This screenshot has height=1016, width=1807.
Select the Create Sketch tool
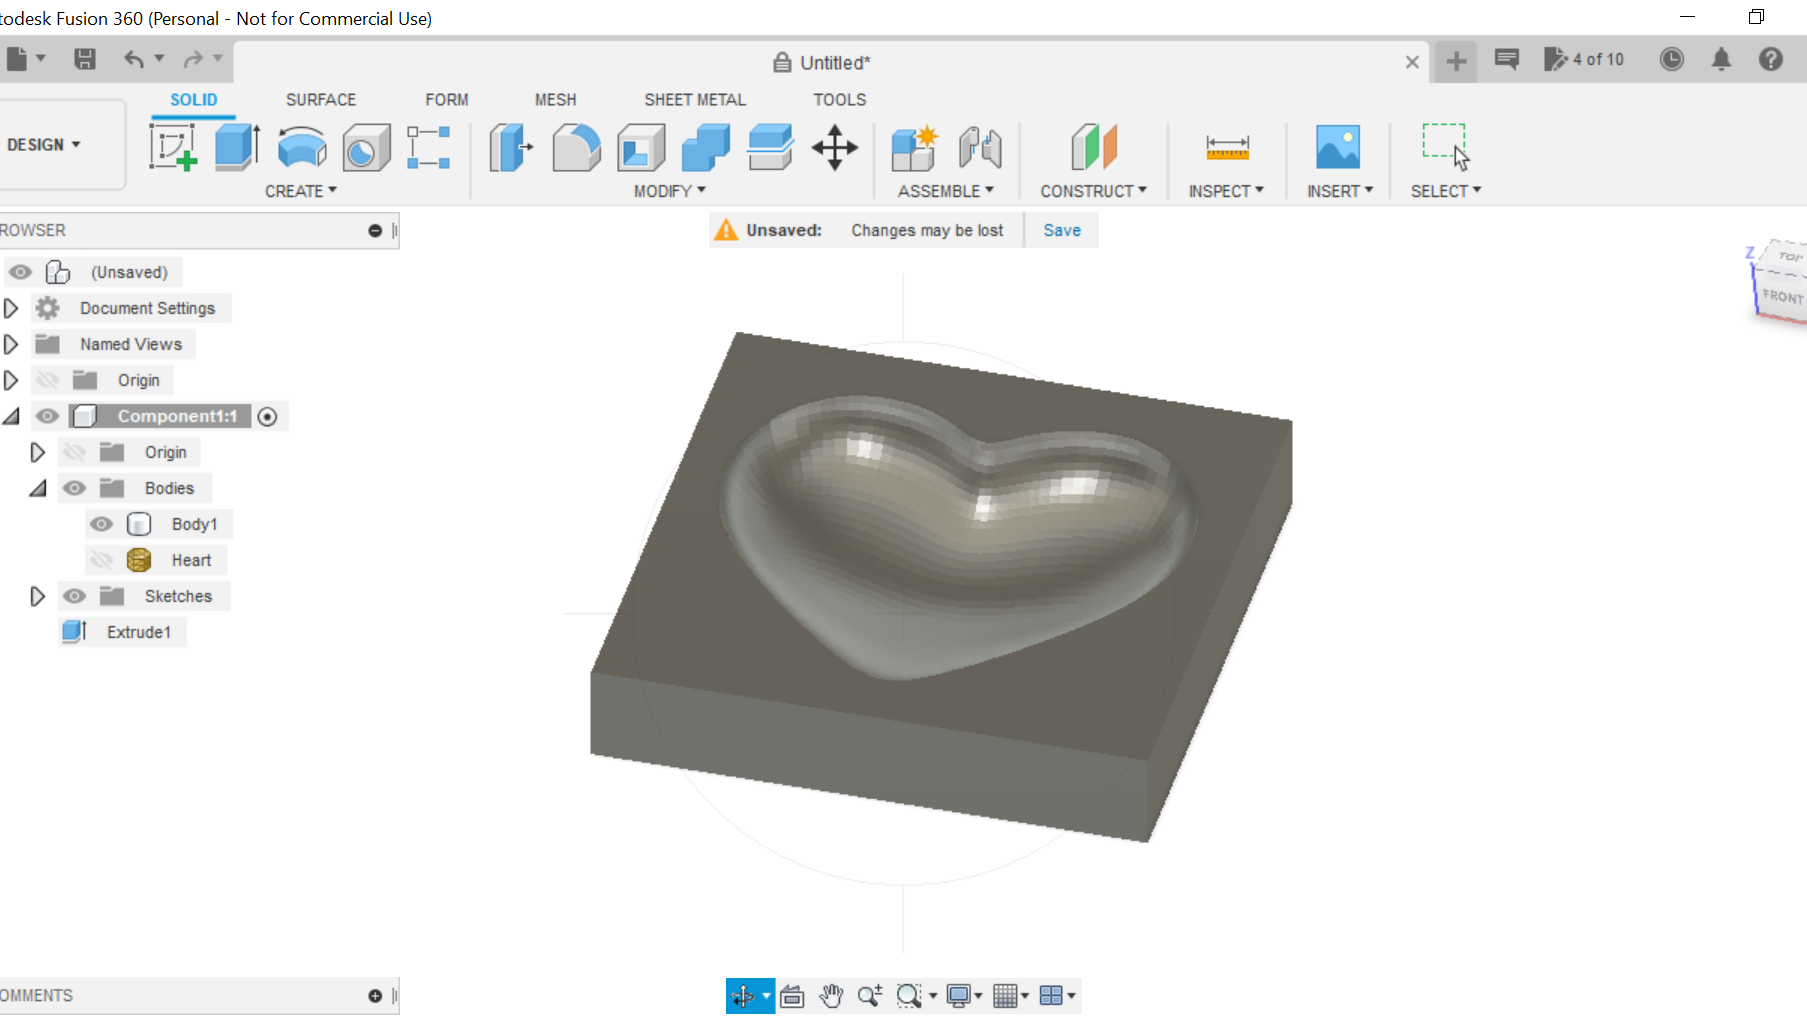pos(174,147)
